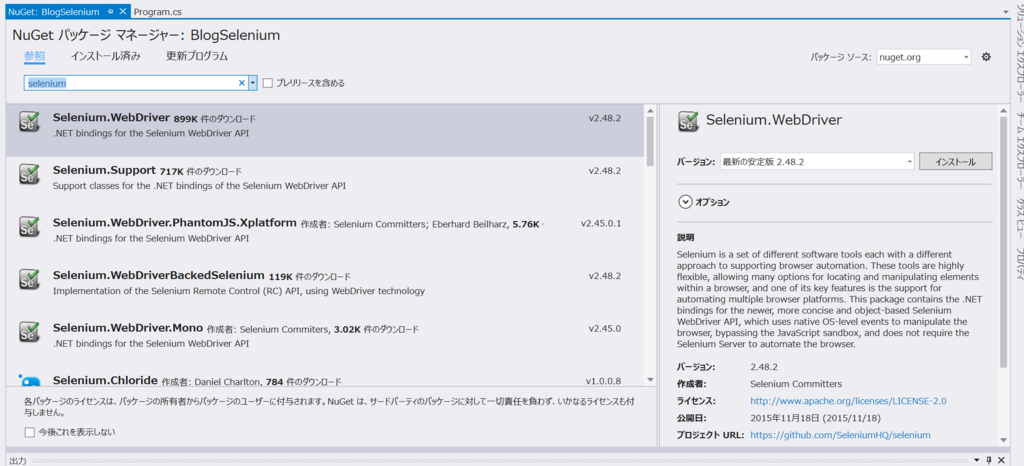Open package source settings gear
The image size is (1024, 466).
tap(986, 57)
